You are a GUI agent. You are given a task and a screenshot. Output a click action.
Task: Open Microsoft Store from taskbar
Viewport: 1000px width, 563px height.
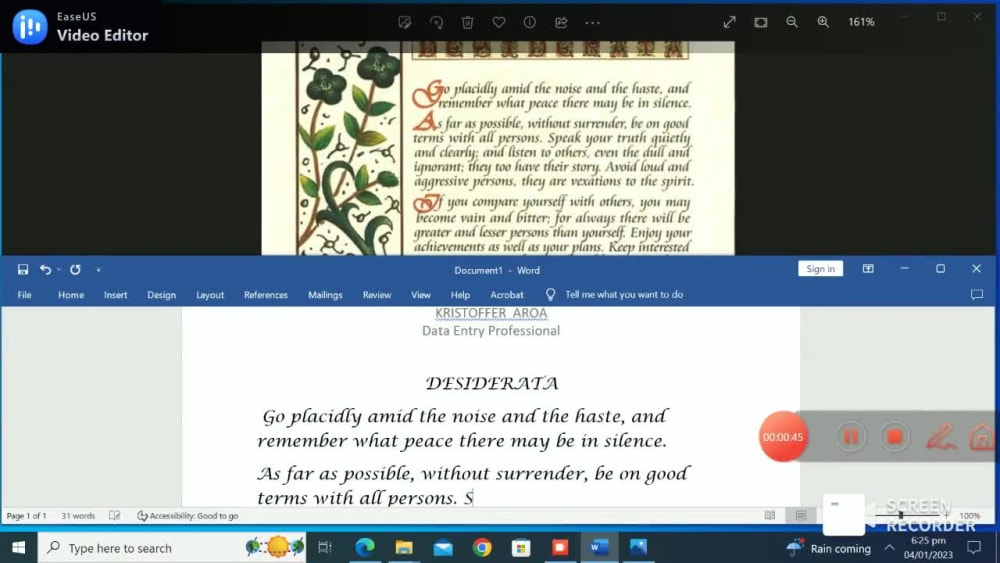[x=521, y=548]
